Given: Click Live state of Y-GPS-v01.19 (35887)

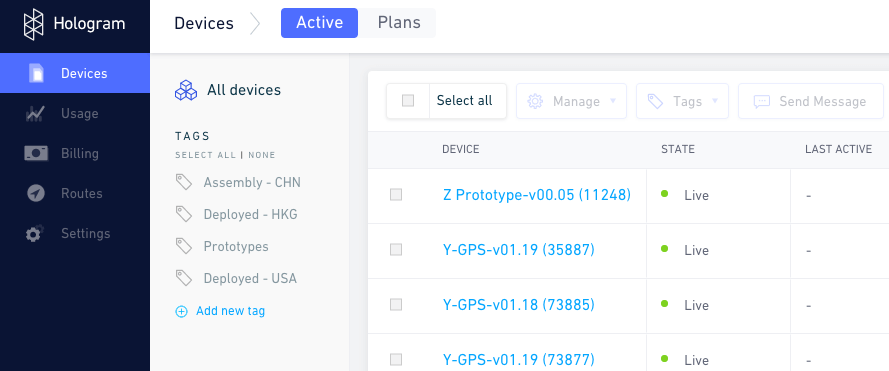Looking at the screenshot, I should (696, 250).
